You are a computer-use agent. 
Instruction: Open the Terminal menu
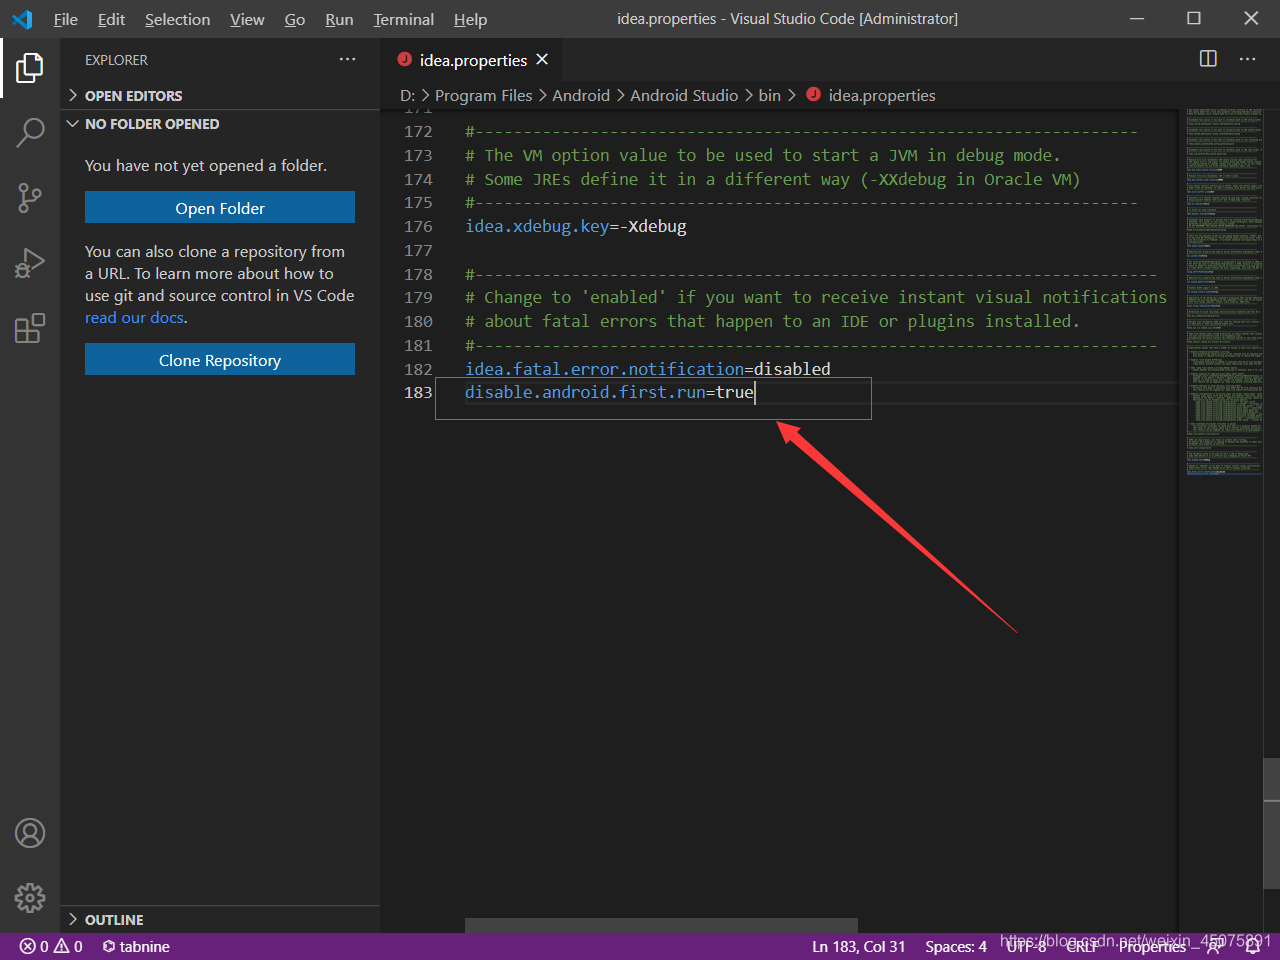[404, 19]
